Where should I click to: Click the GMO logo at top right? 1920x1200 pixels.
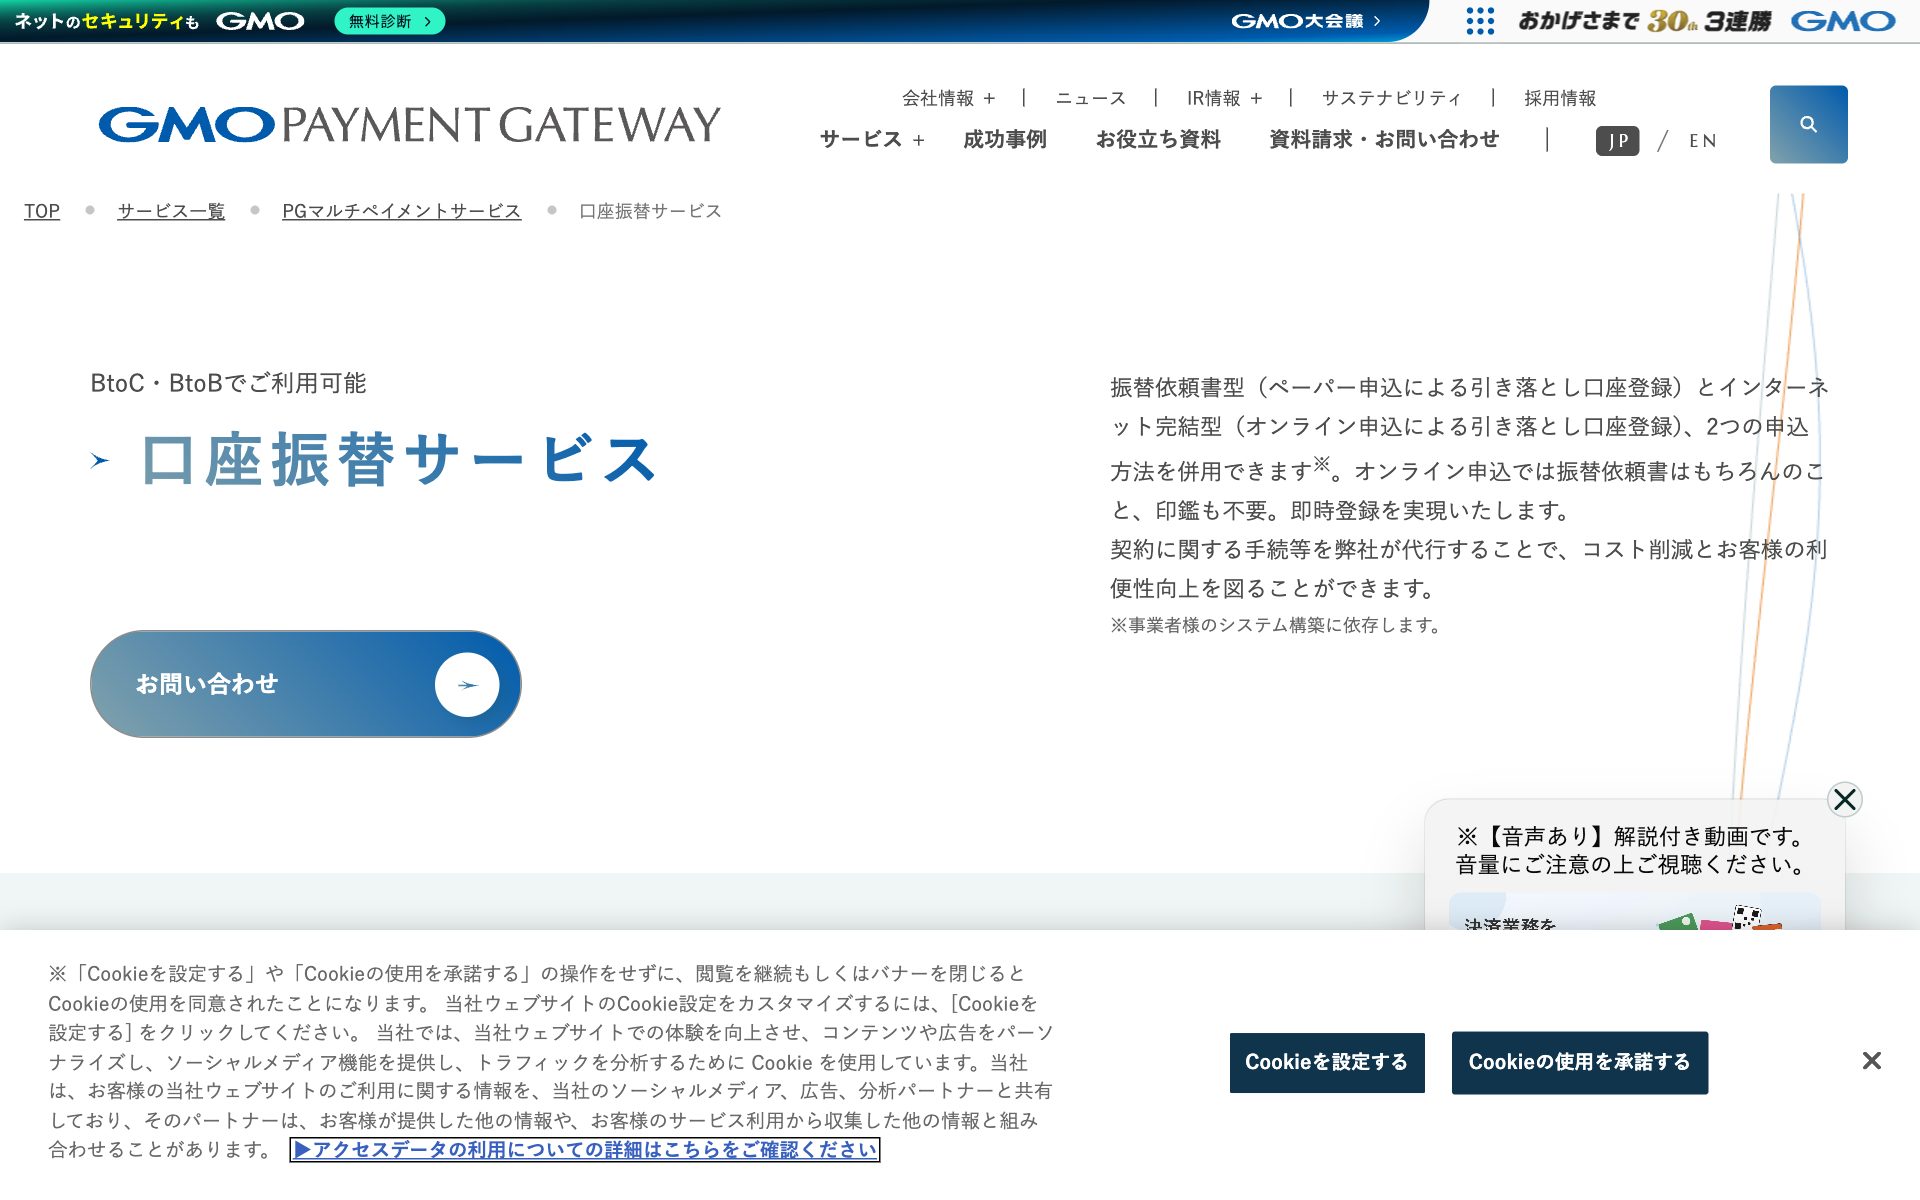click(1842, 21)
